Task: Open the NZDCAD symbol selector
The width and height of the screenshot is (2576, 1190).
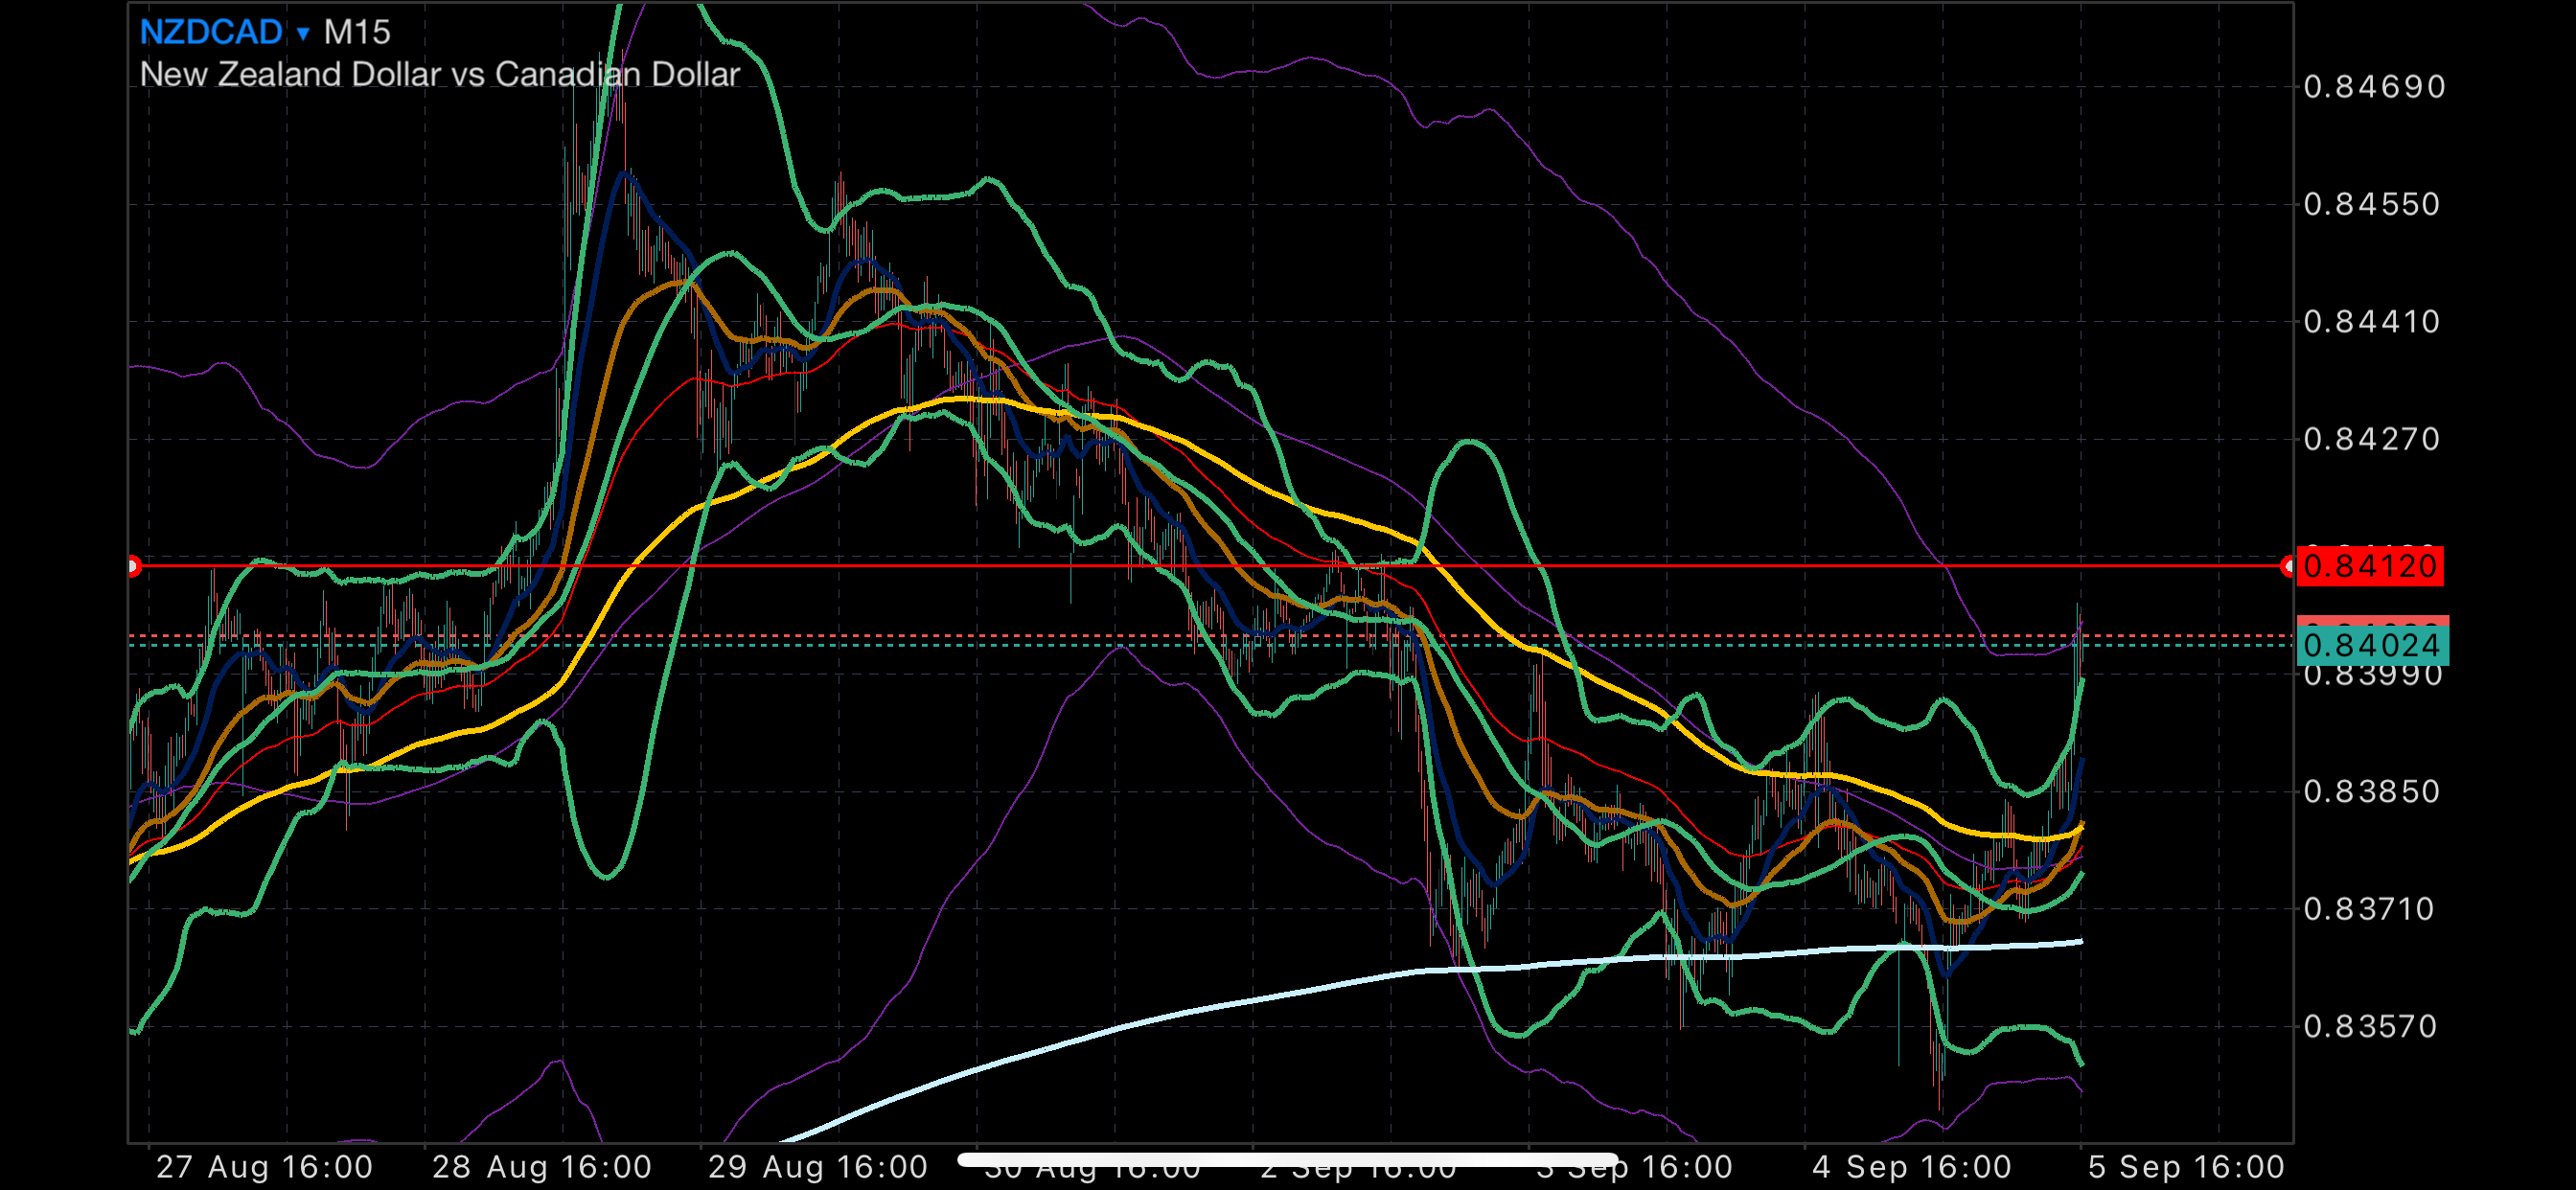Action: 211,32
